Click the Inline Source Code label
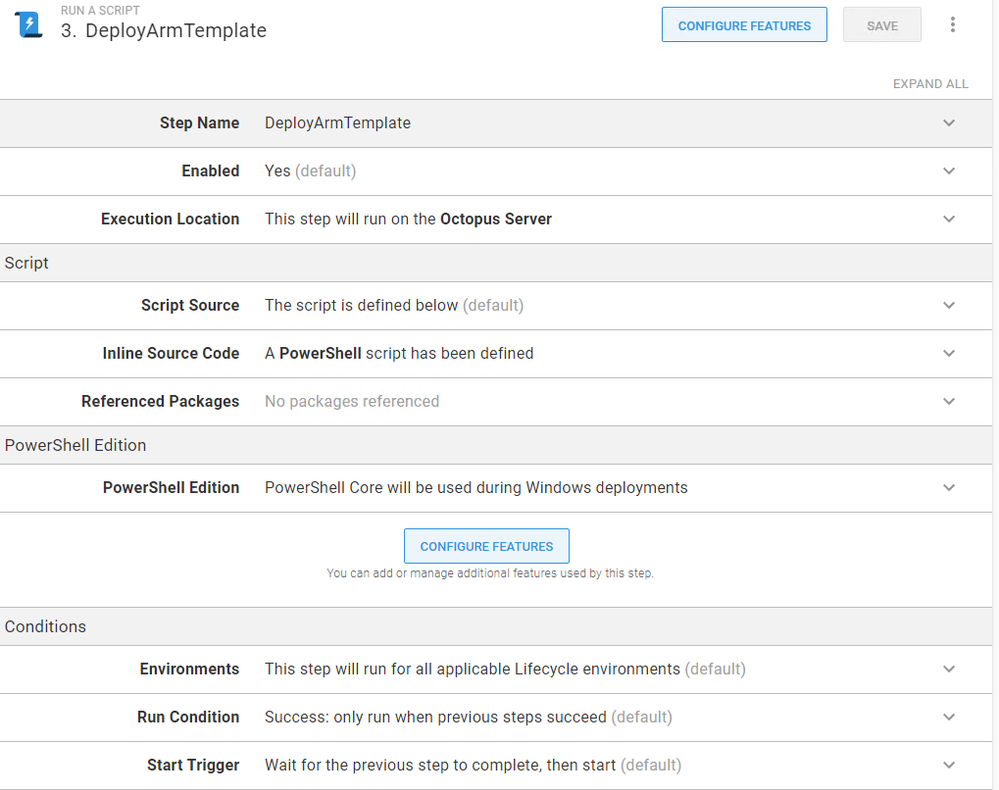This screenshot has width=999, height=790. (171, 354)
